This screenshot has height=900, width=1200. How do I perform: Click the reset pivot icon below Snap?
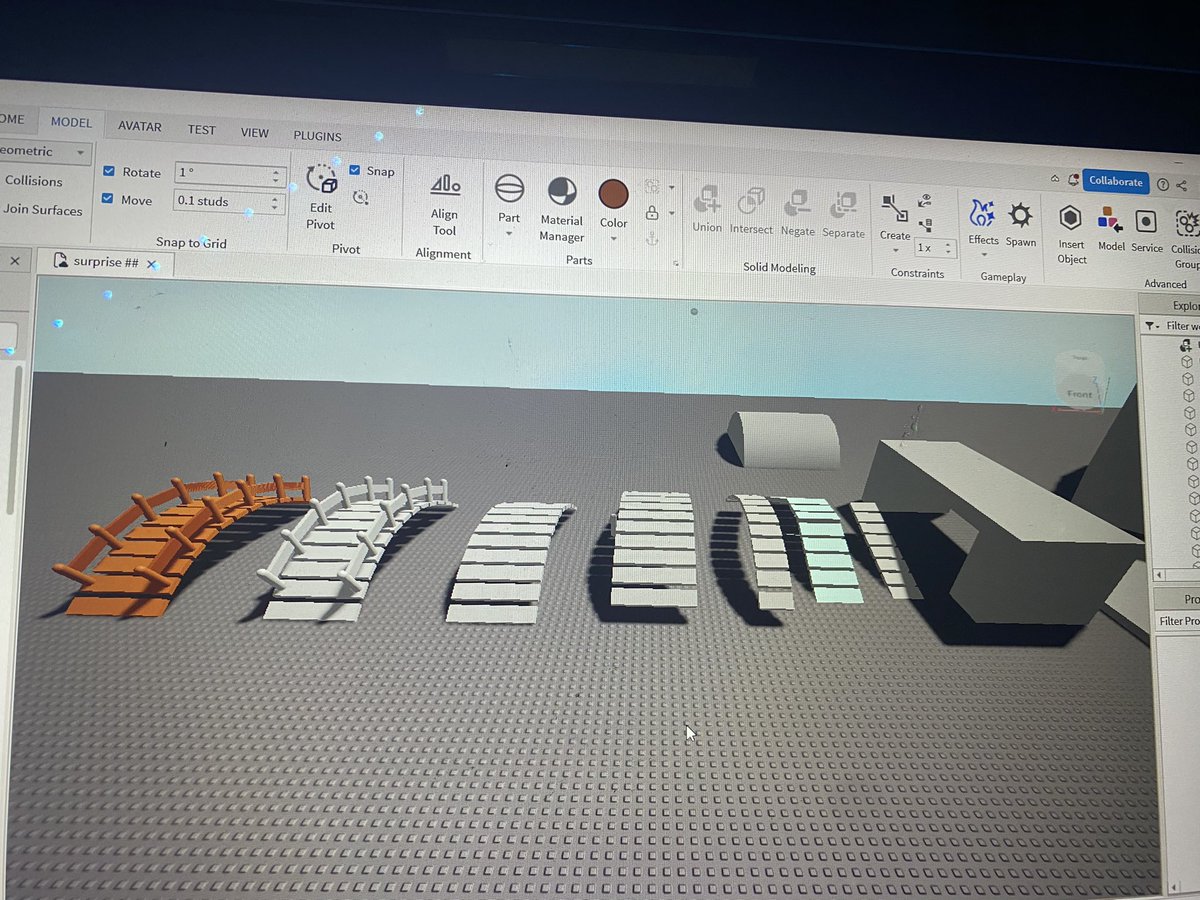click(x=361, y=198)
